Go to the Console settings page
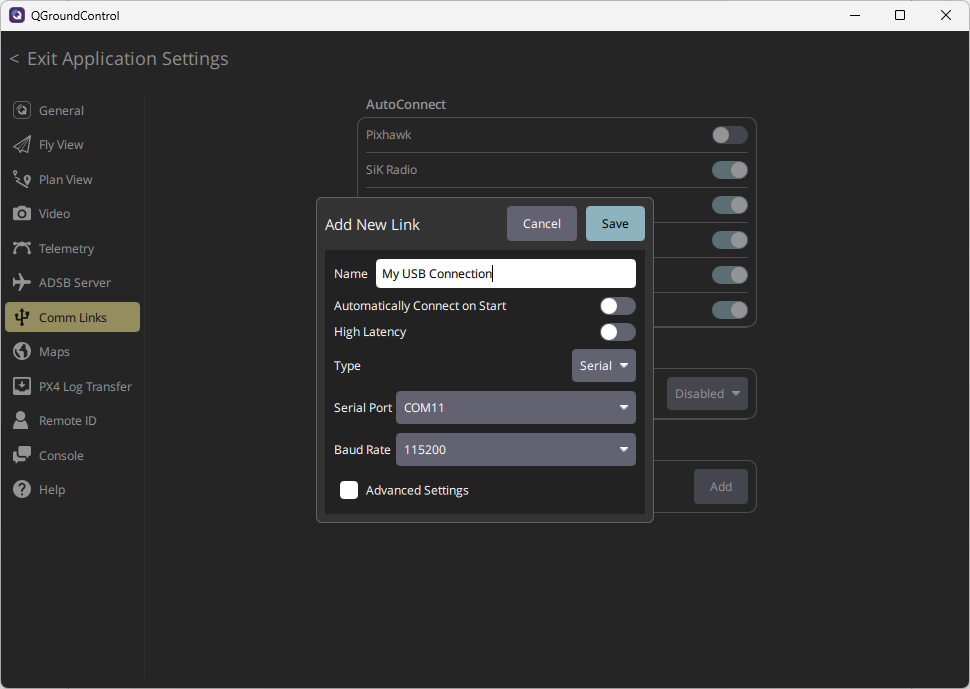Image resolution: width=970 pixels, height=689 pixels. (61, 456)
